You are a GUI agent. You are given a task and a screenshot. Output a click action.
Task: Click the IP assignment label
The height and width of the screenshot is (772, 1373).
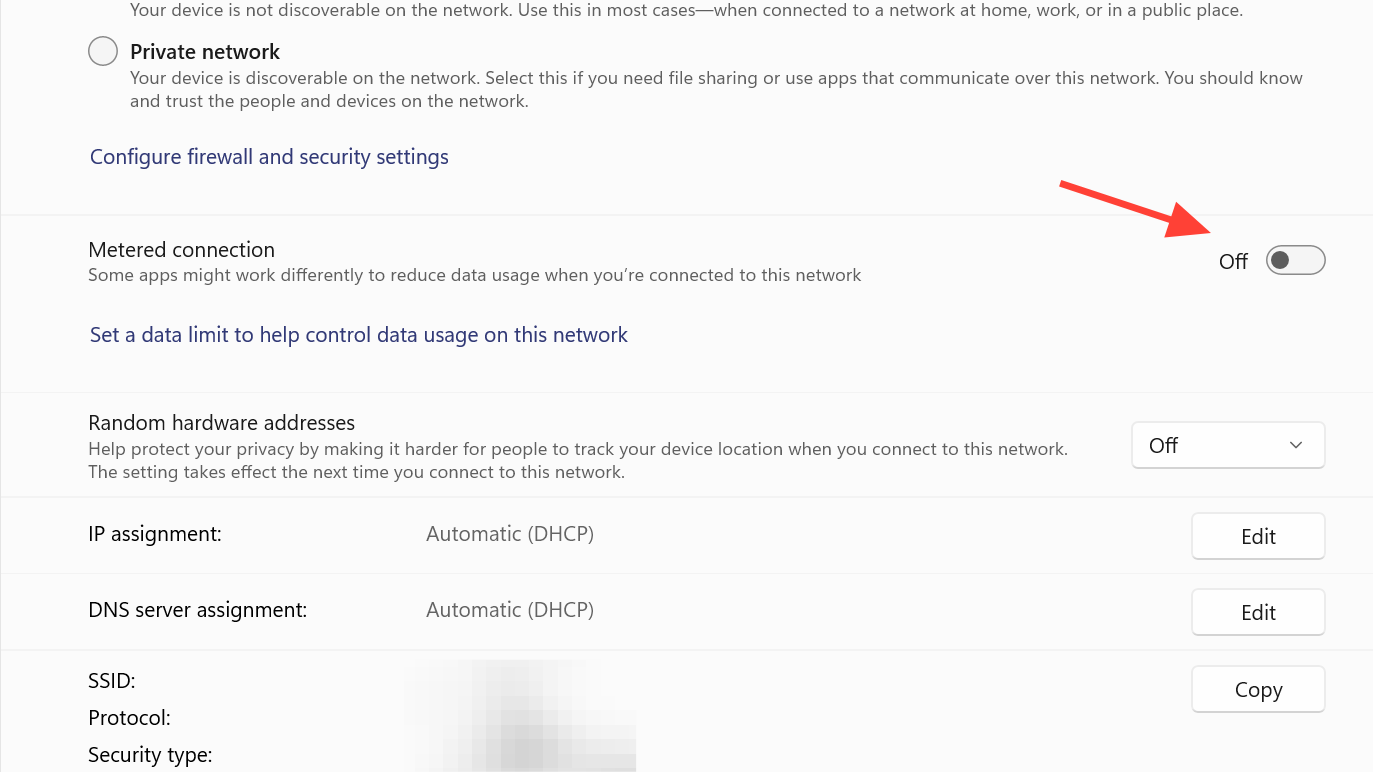[155, 534]
